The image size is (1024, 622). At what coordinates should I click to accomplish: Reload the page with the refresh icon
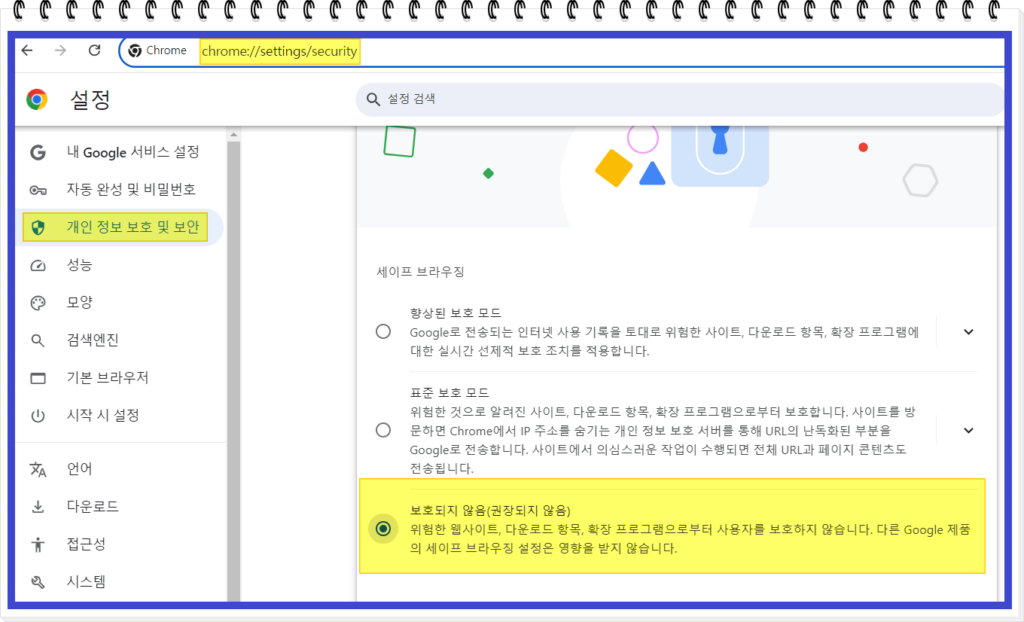94,50
